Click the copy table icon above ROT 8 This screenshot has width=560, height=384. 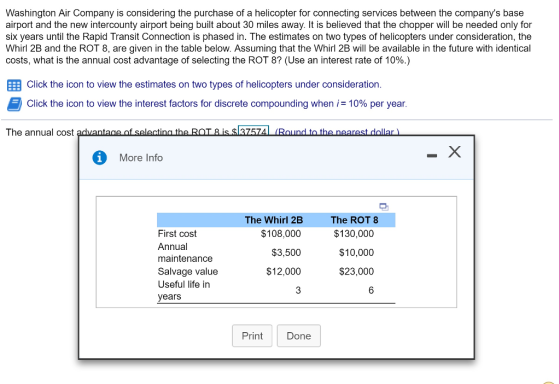(x=384, y=207)
